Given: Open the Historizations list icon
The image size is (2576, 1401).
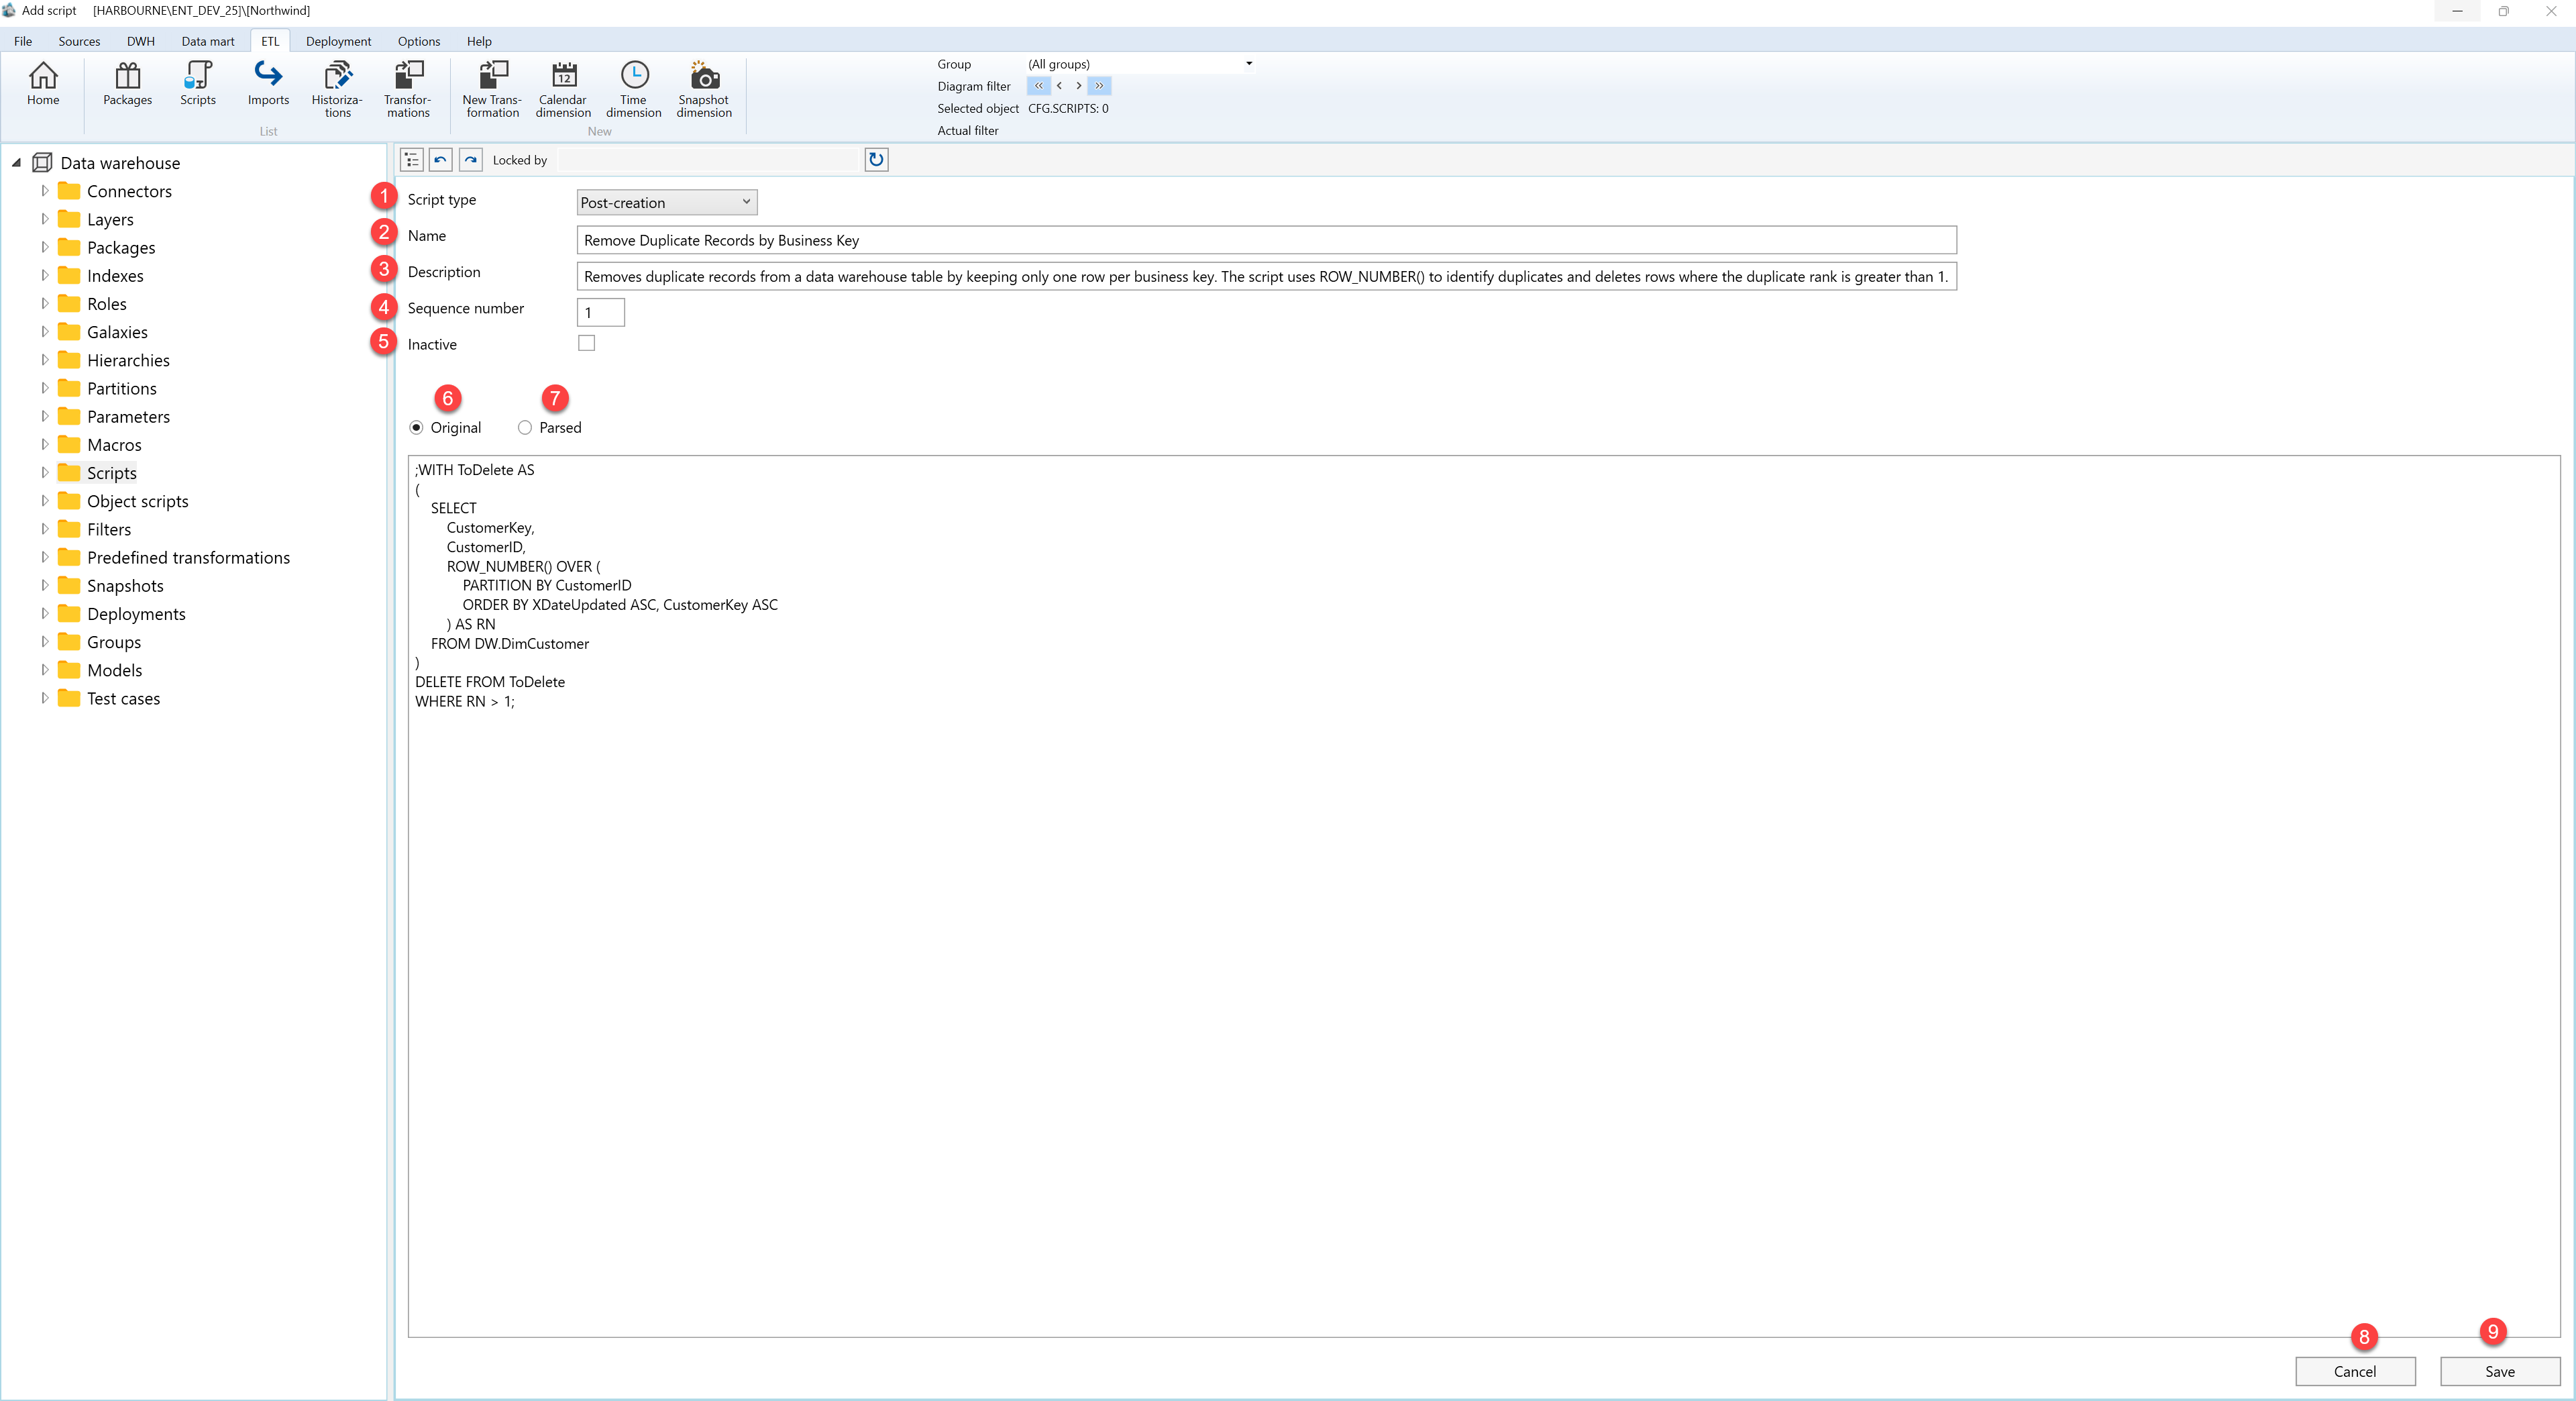Looking at the screenshot, I should click(338, 90).
